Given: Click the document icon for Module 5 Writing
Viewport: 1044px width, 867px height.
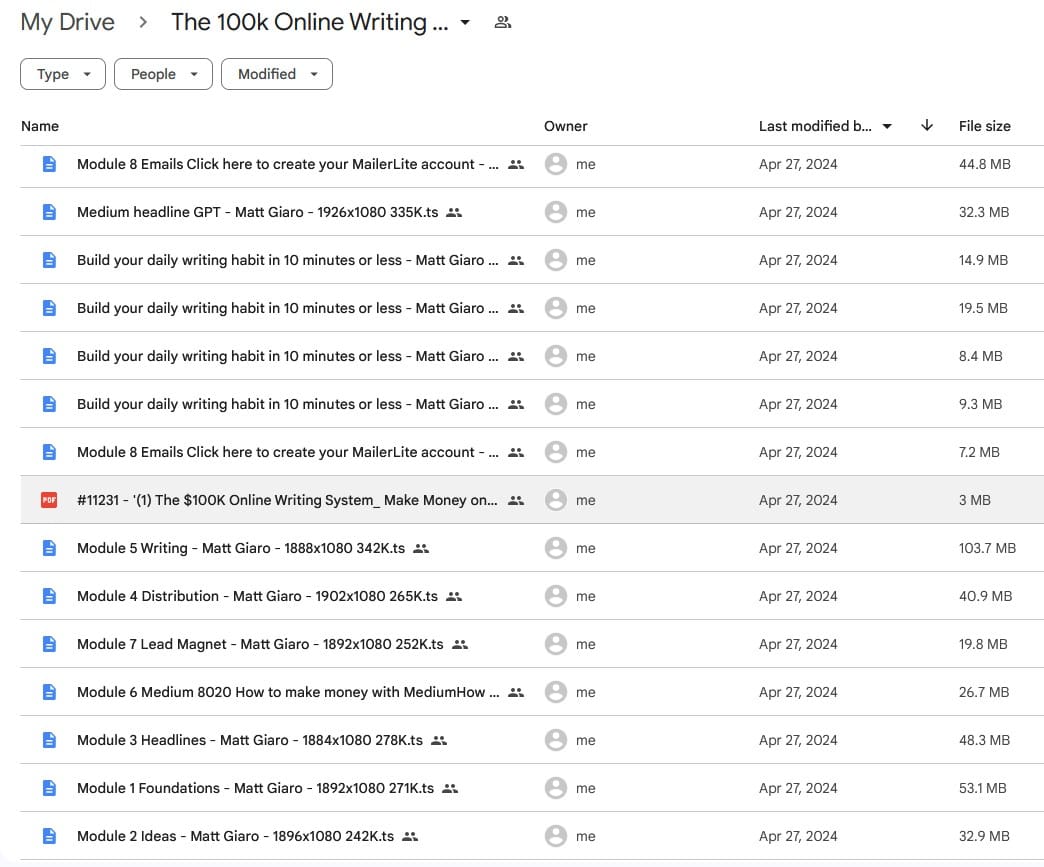Looking at the screenshot, I should click(49, 548).
